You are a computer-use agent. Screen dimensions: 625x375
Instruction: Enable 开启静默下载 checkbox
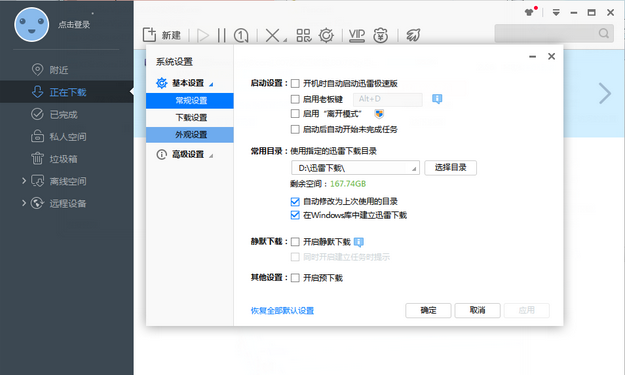[x=295, y=242]
